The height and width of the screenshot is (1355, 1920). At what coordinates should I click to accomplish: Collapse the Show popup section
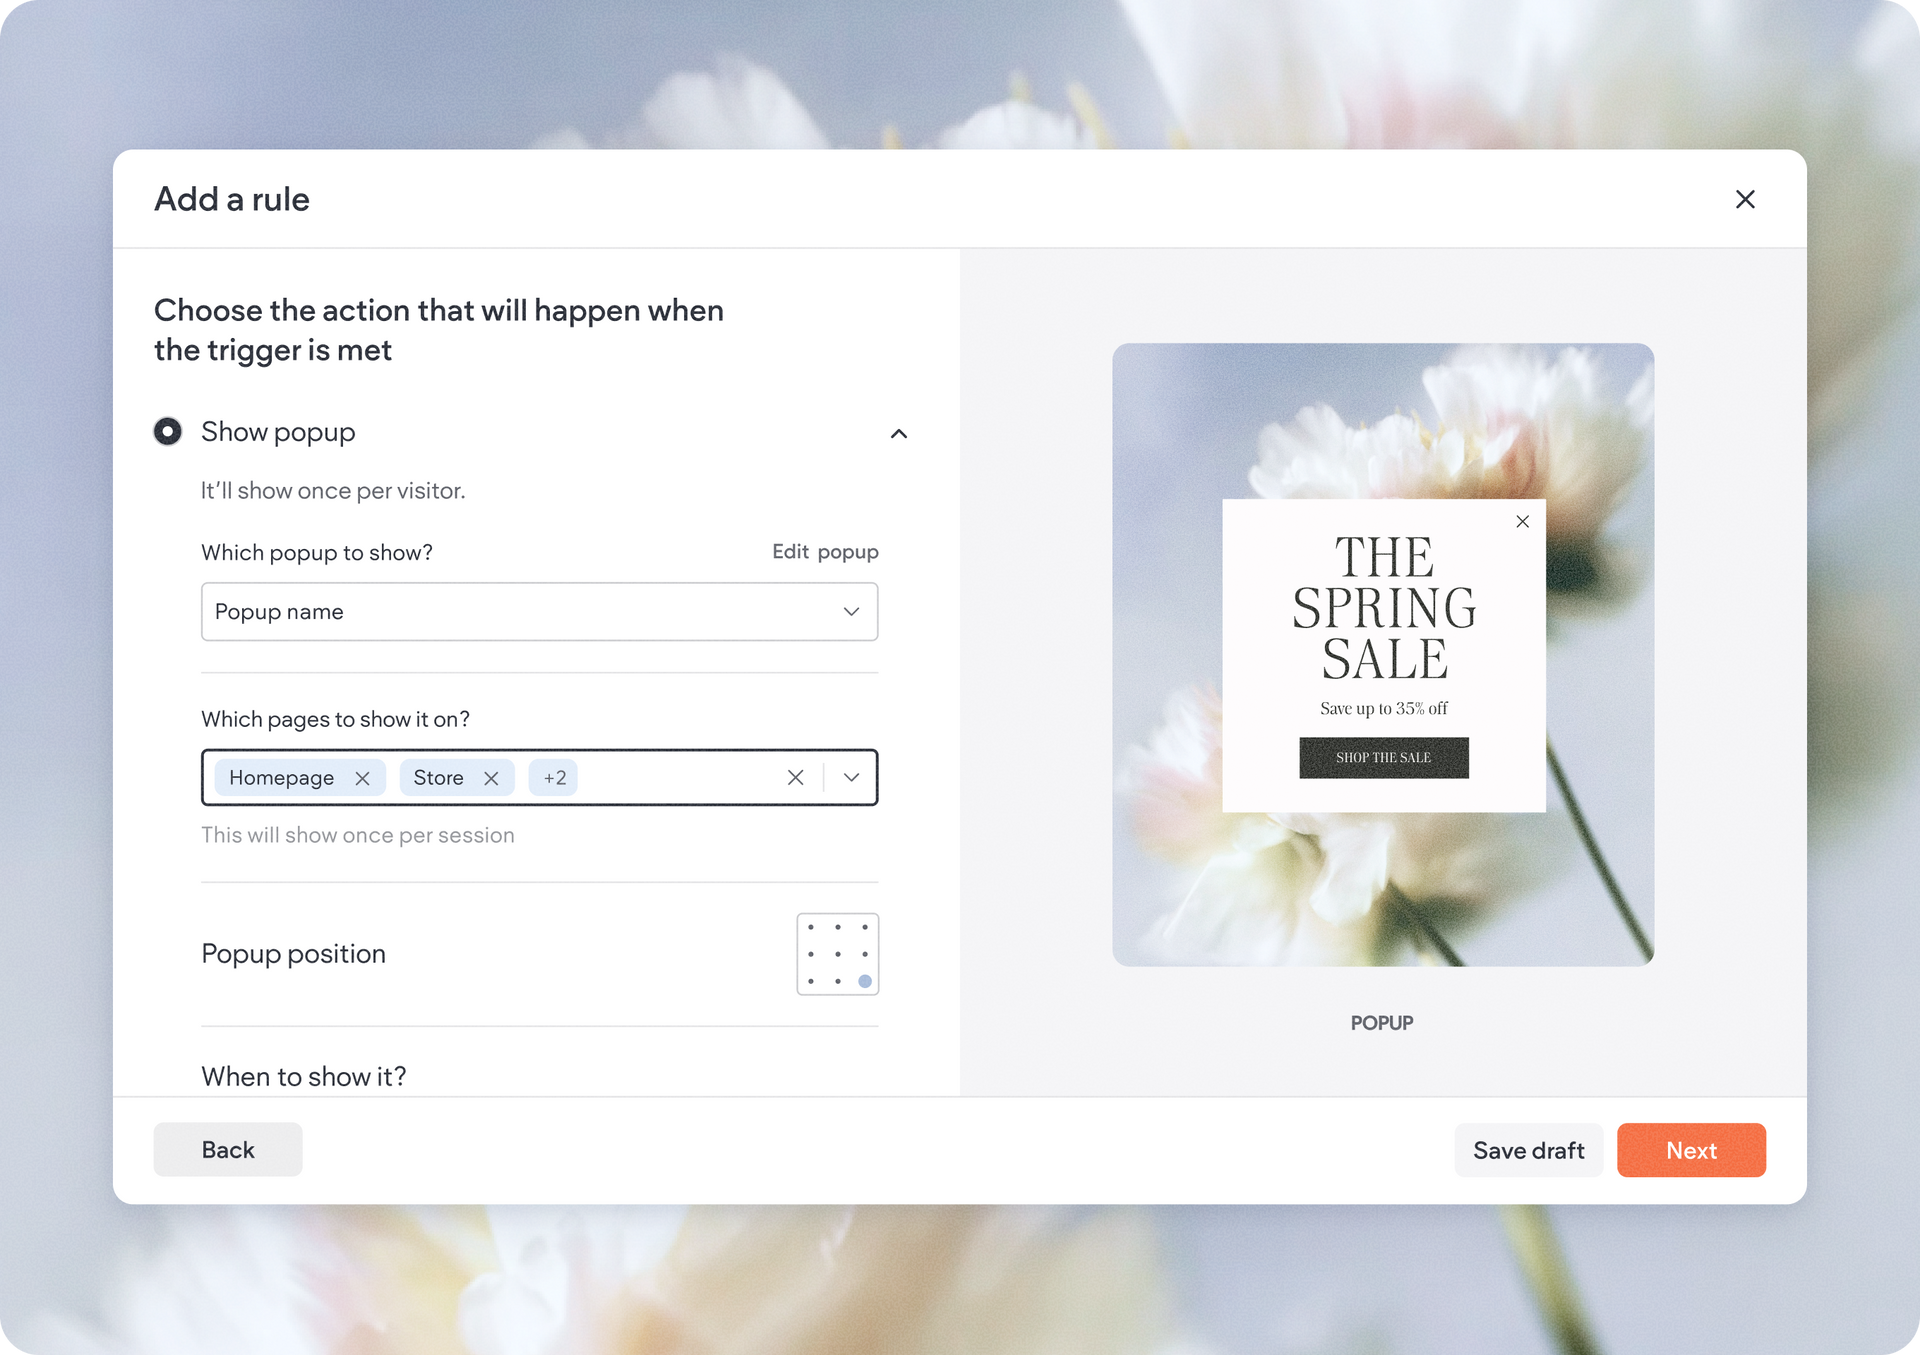tap(899, 433)
